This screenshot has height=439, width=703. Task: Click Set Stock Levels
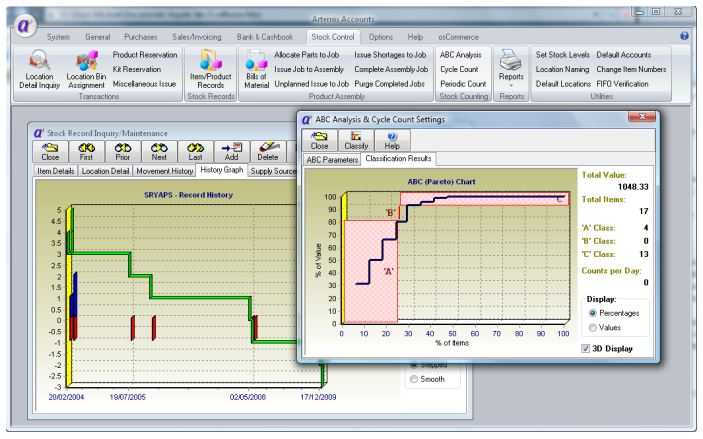[563, 55]
